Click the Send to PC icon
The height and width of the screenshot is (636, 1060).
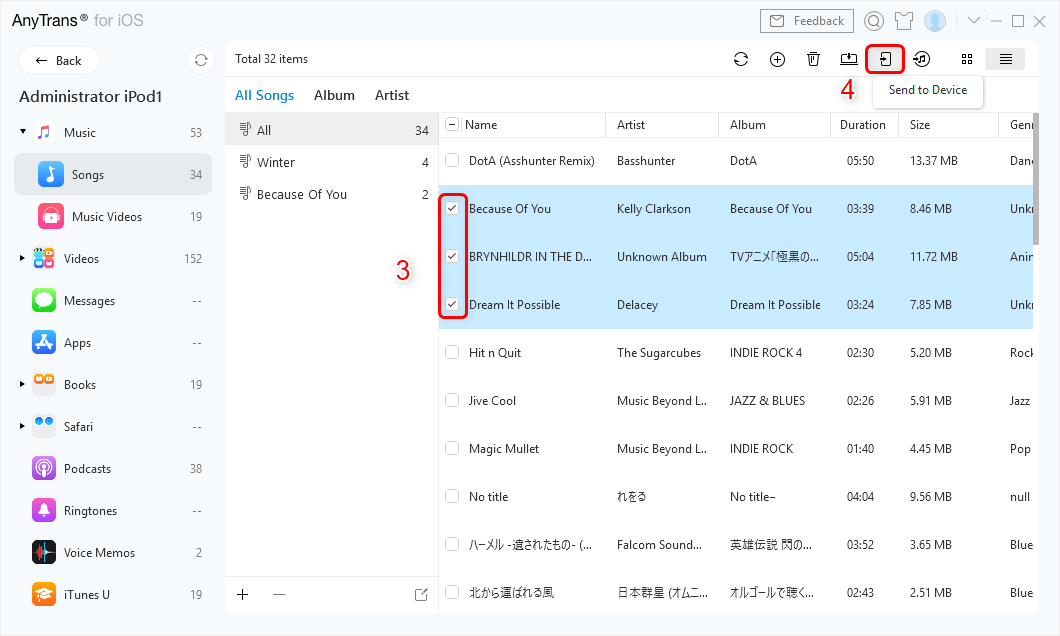pyautogui.click(x=848, y=59)
